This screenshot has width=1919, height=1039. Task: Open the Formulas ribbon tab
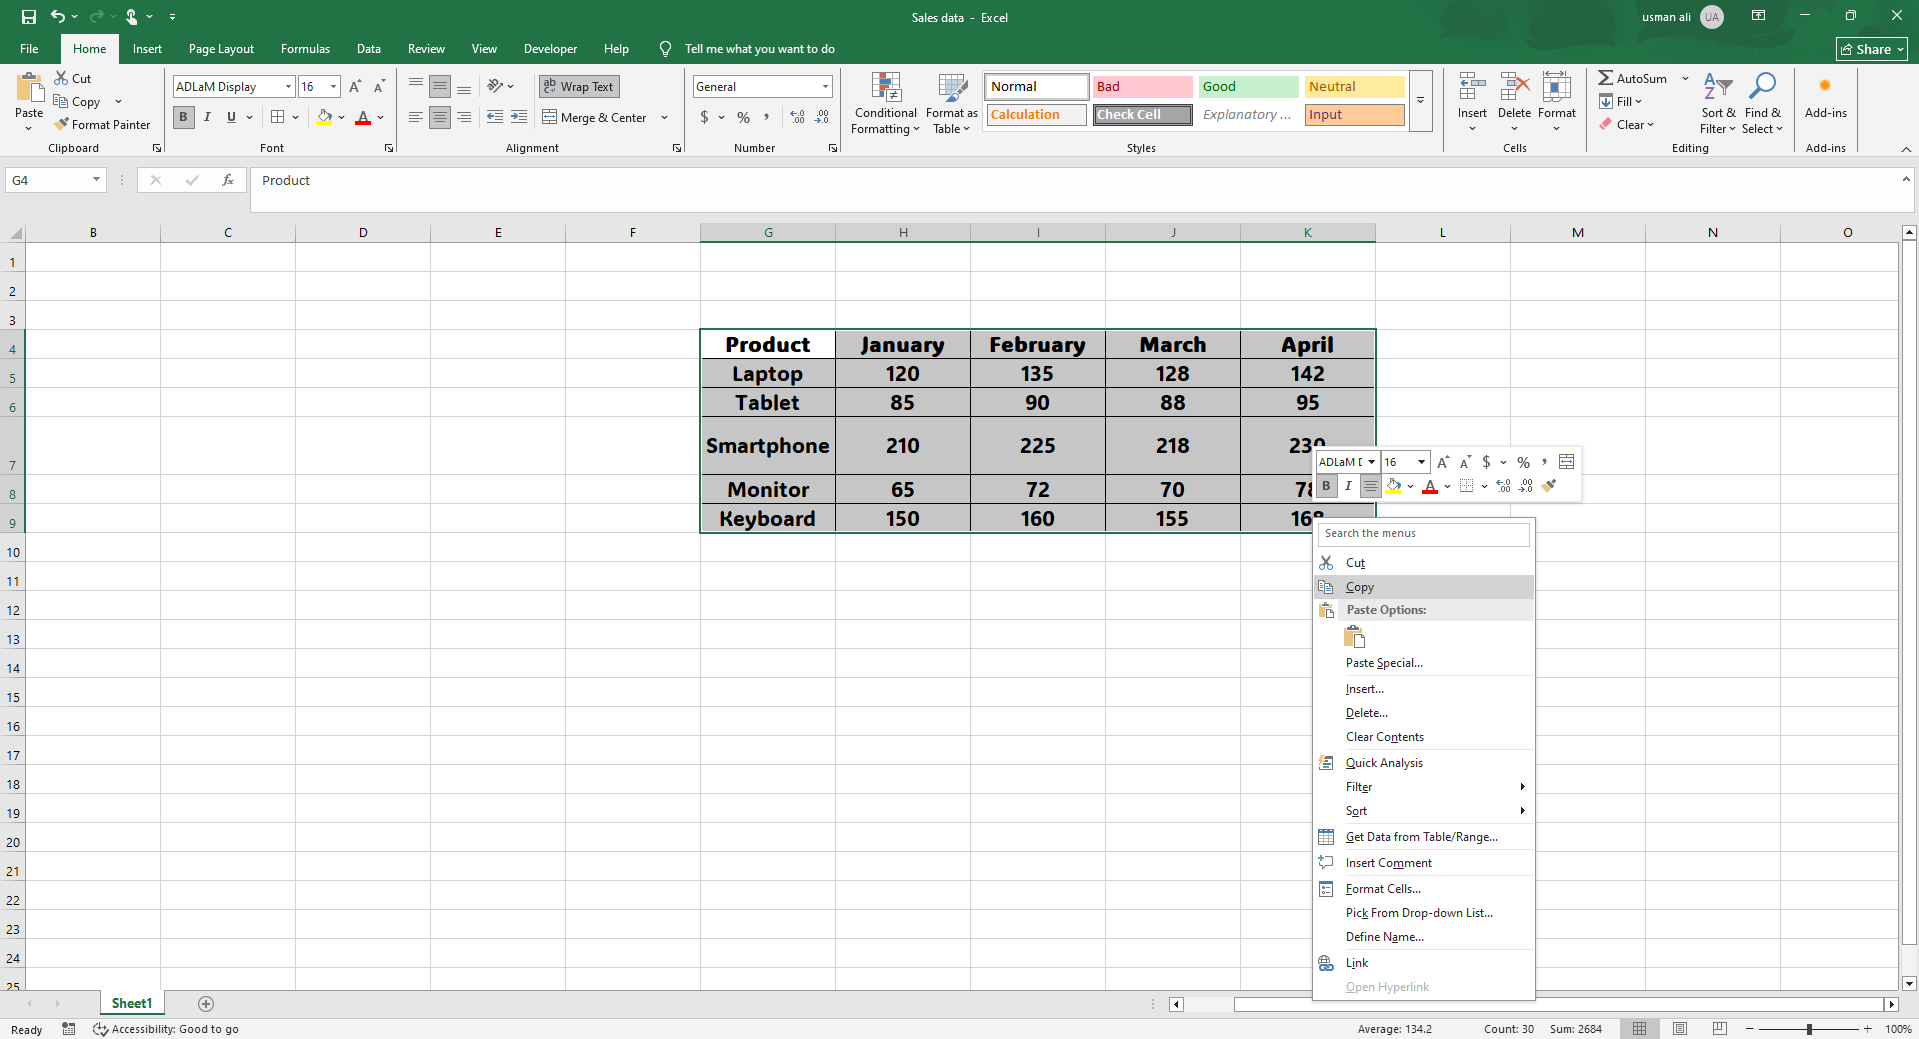tap(305, 49)
